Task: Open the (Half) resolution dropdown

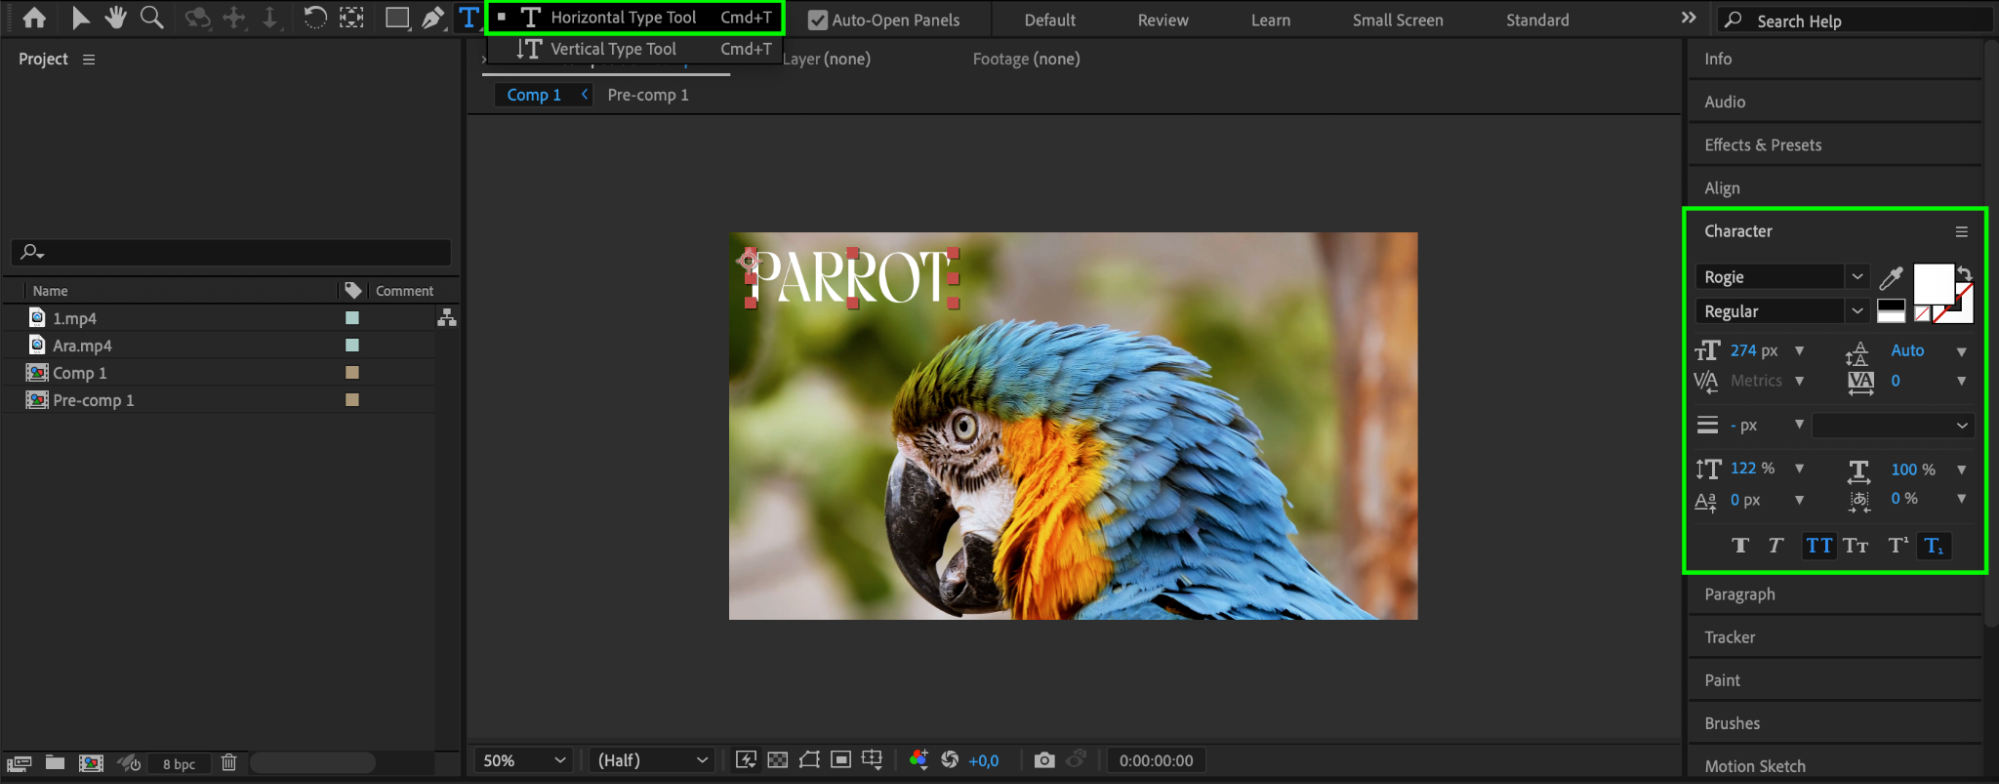Action: [x=652, y=760]
